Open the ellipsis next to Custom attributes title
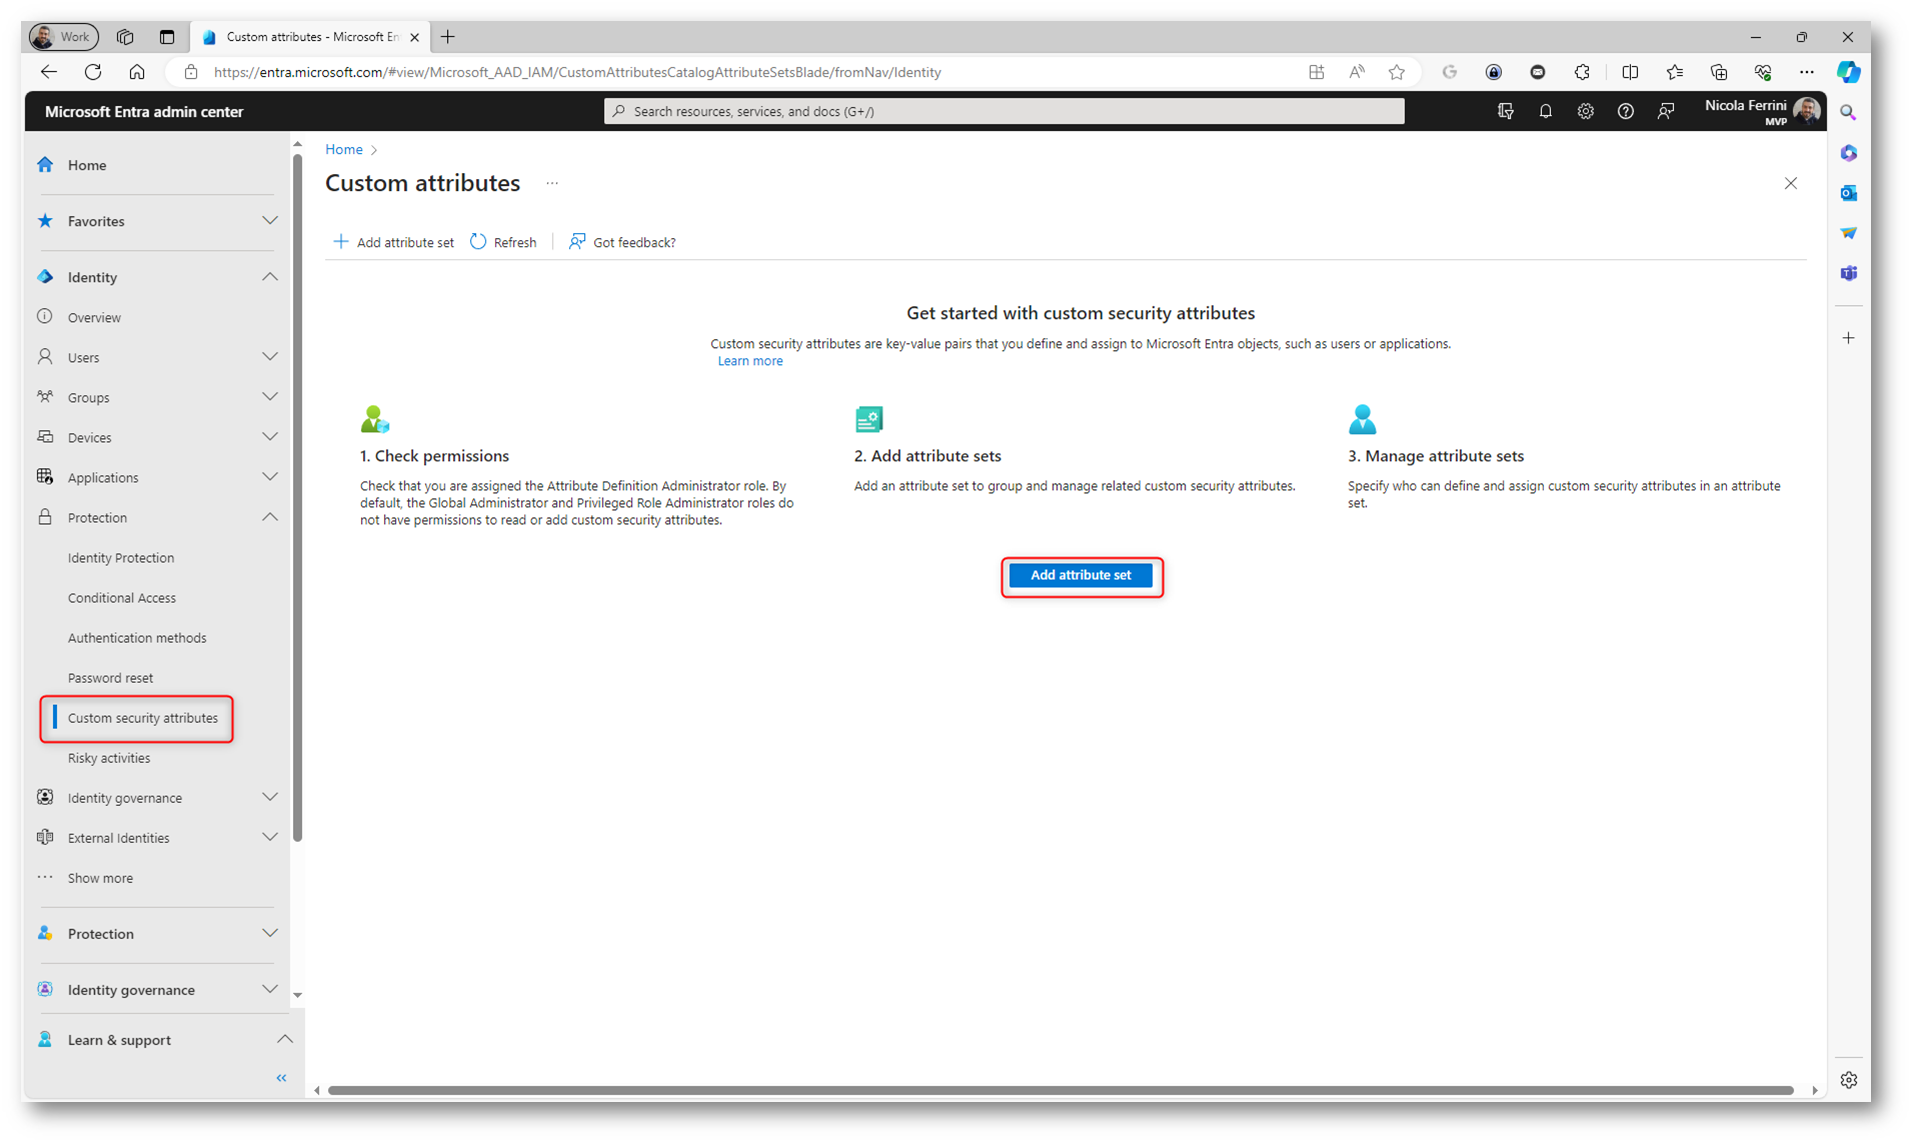 click(x=552, y=183)
